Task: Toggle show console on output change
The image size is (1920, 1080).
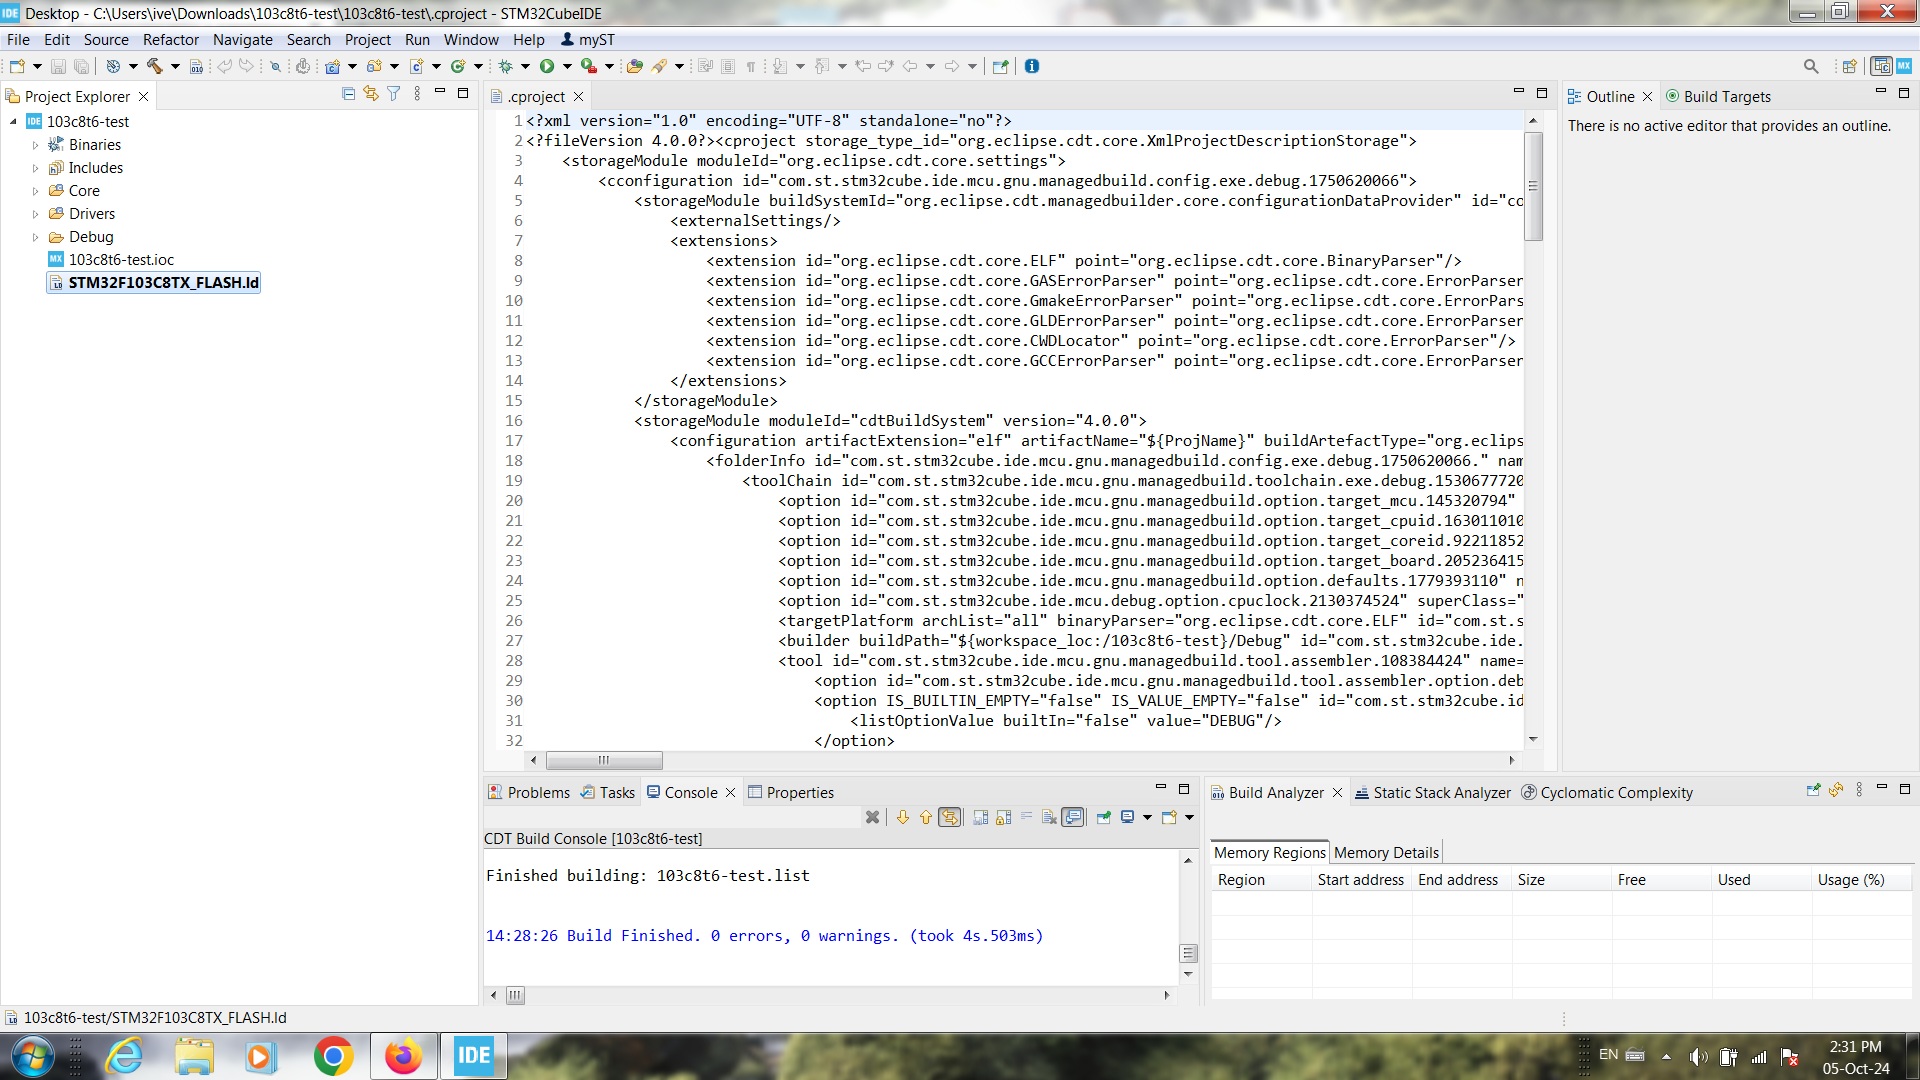Action: click(1072, 817)
